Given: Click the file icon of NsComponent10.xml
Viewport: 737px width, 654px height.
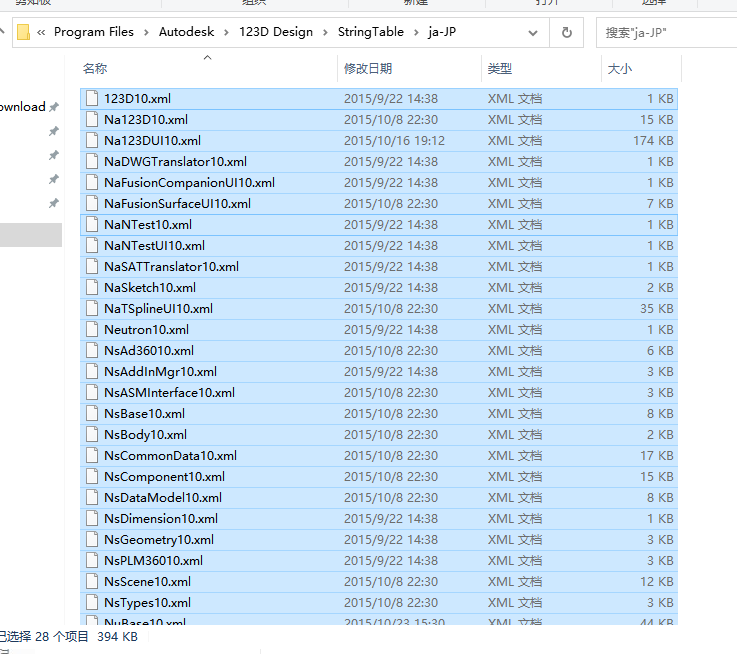Looking at the screenshot, I should 92,477.
